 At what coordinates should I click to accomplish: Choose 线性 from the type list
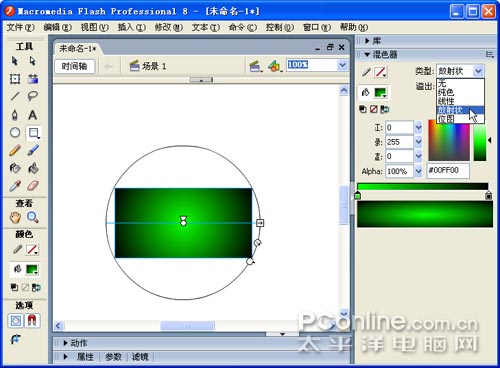point(446,101)
